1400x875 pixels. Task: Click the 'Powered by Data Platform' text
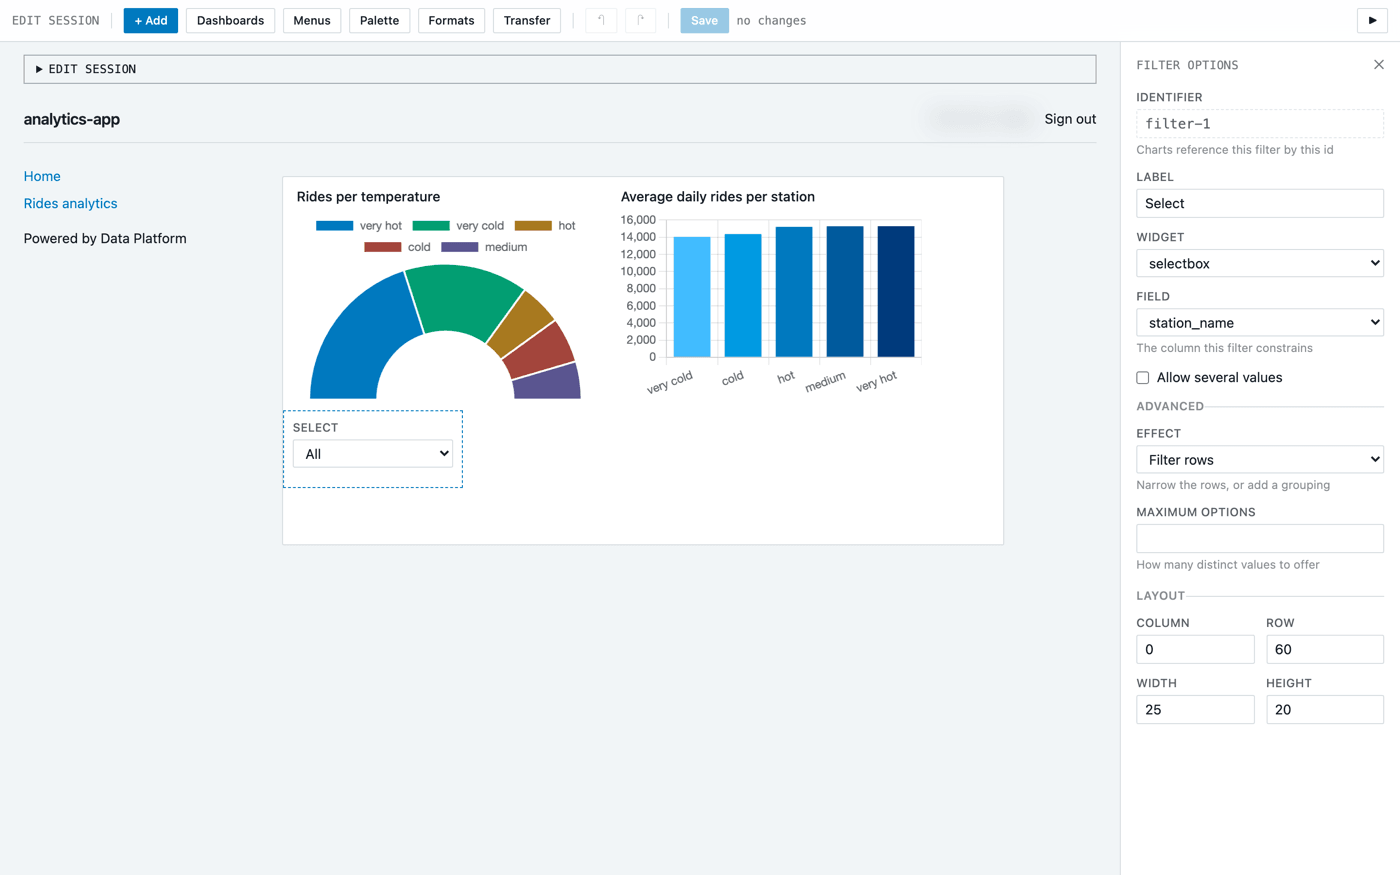point(105,238)
